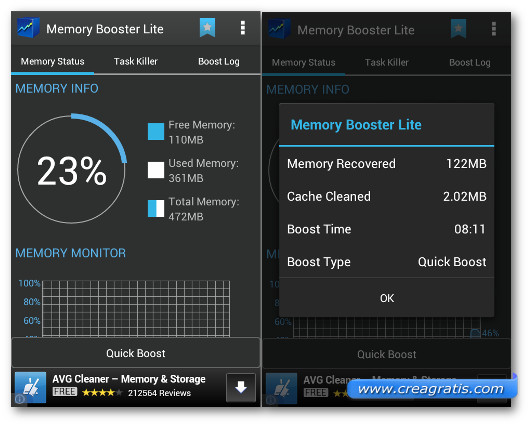Tap the star bookmark icon, left screen
This screenshot has height=426, width=530.
(x=207, y=28)
